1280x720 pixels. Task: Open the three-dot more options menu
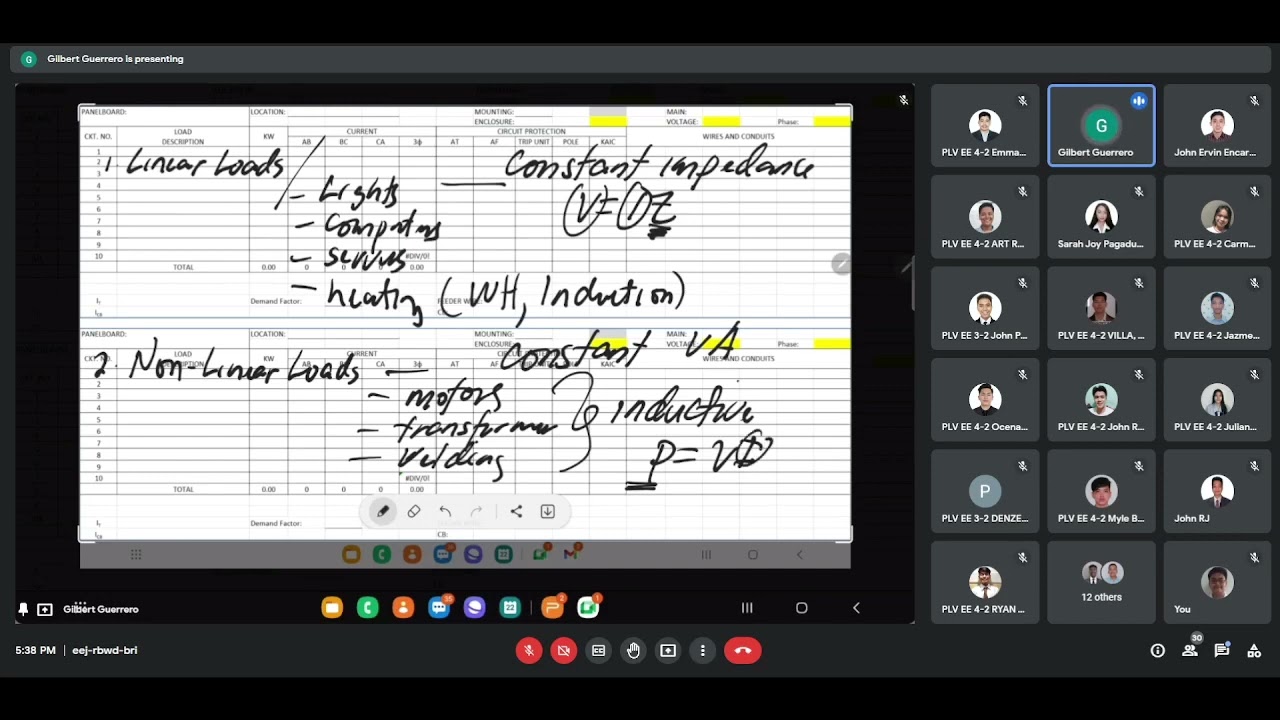pyautogui.click(x=703, y=650)
